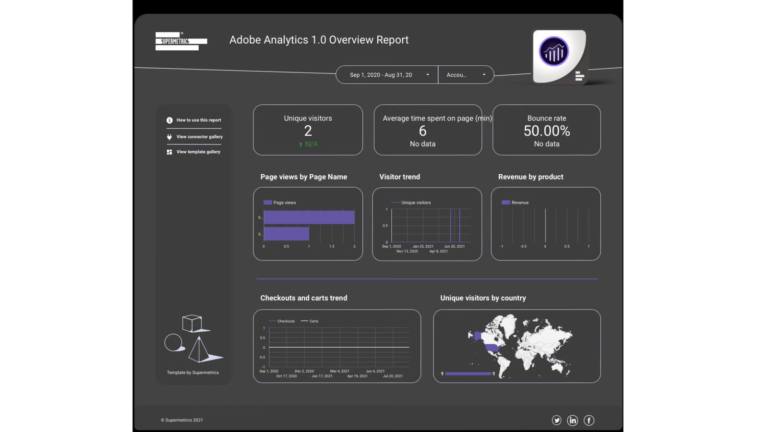The image size is (768, 432).
Task: Open the Account selector dropdown
Action: pos(466,75)
